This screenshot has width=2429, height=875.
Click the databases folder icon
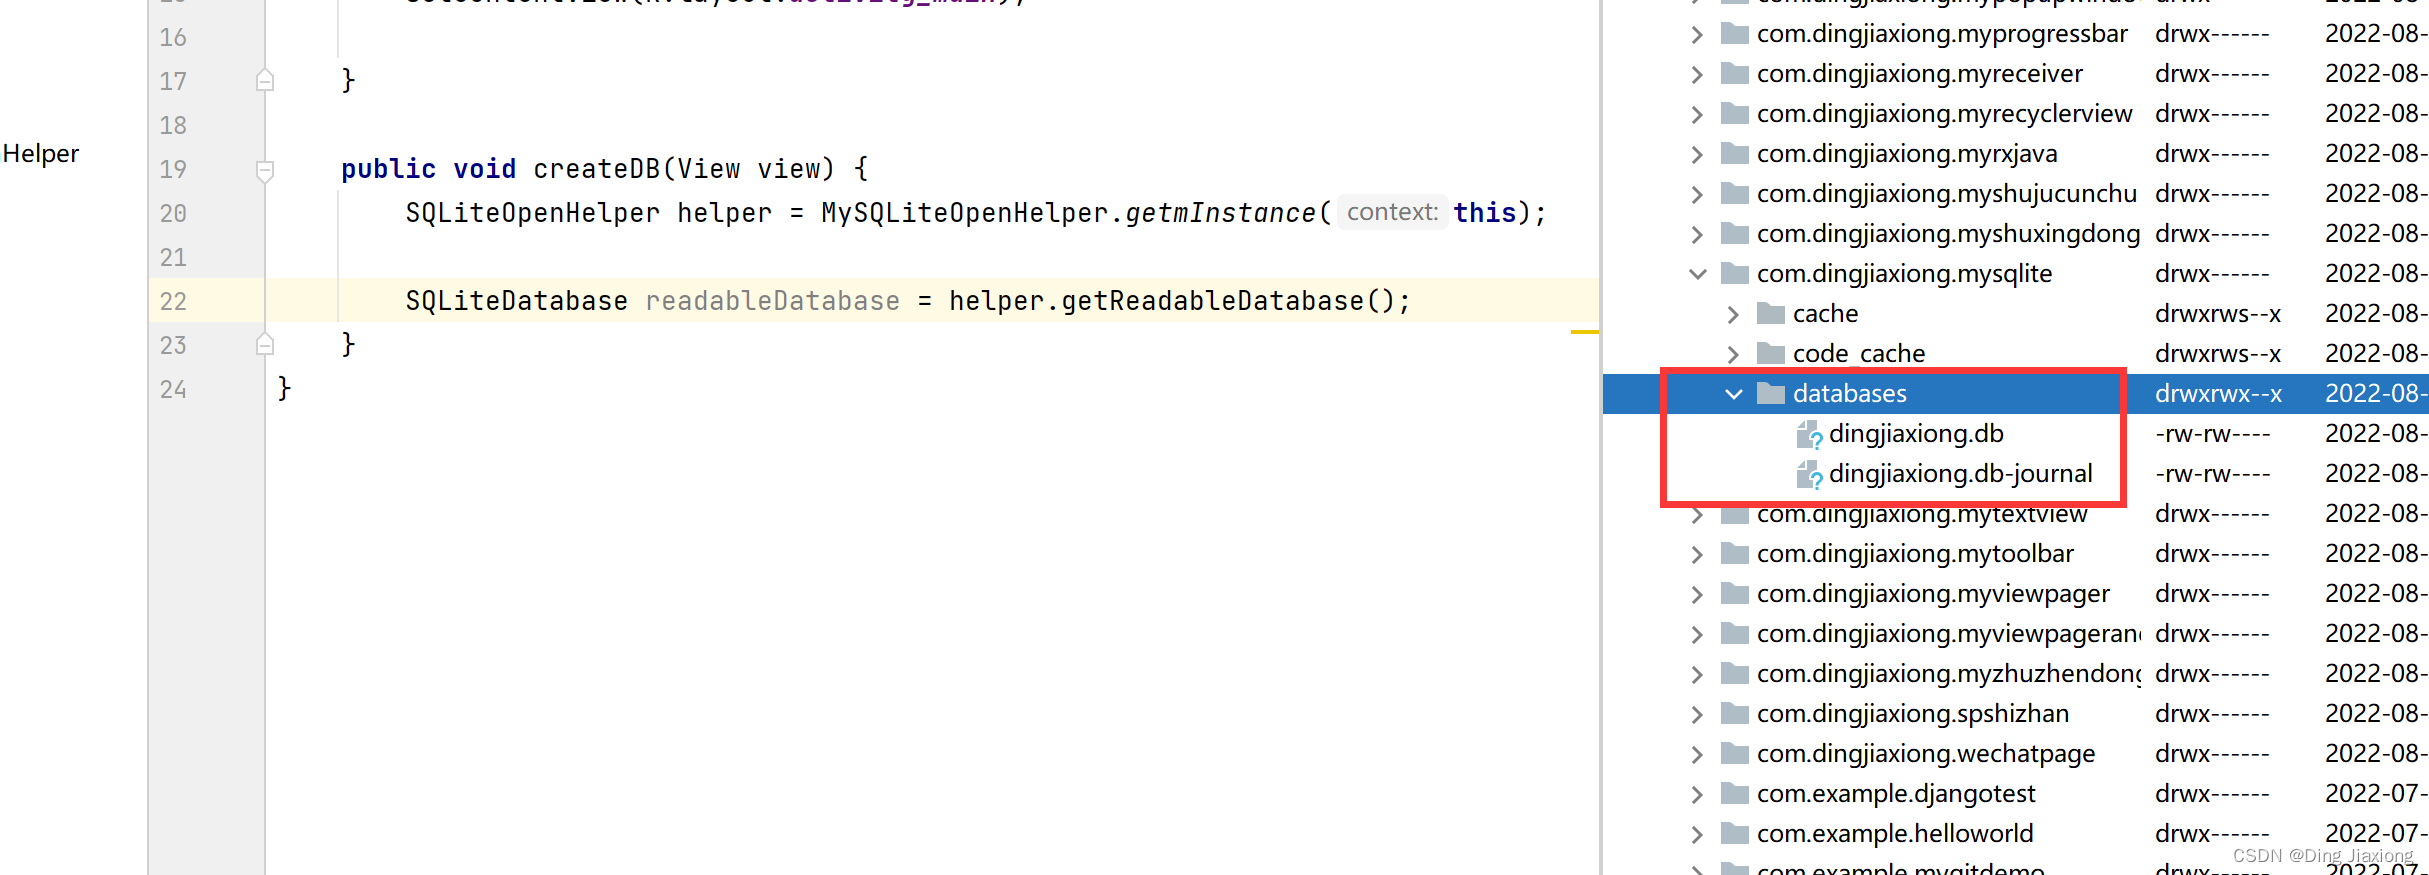(x=1771, y=393)
